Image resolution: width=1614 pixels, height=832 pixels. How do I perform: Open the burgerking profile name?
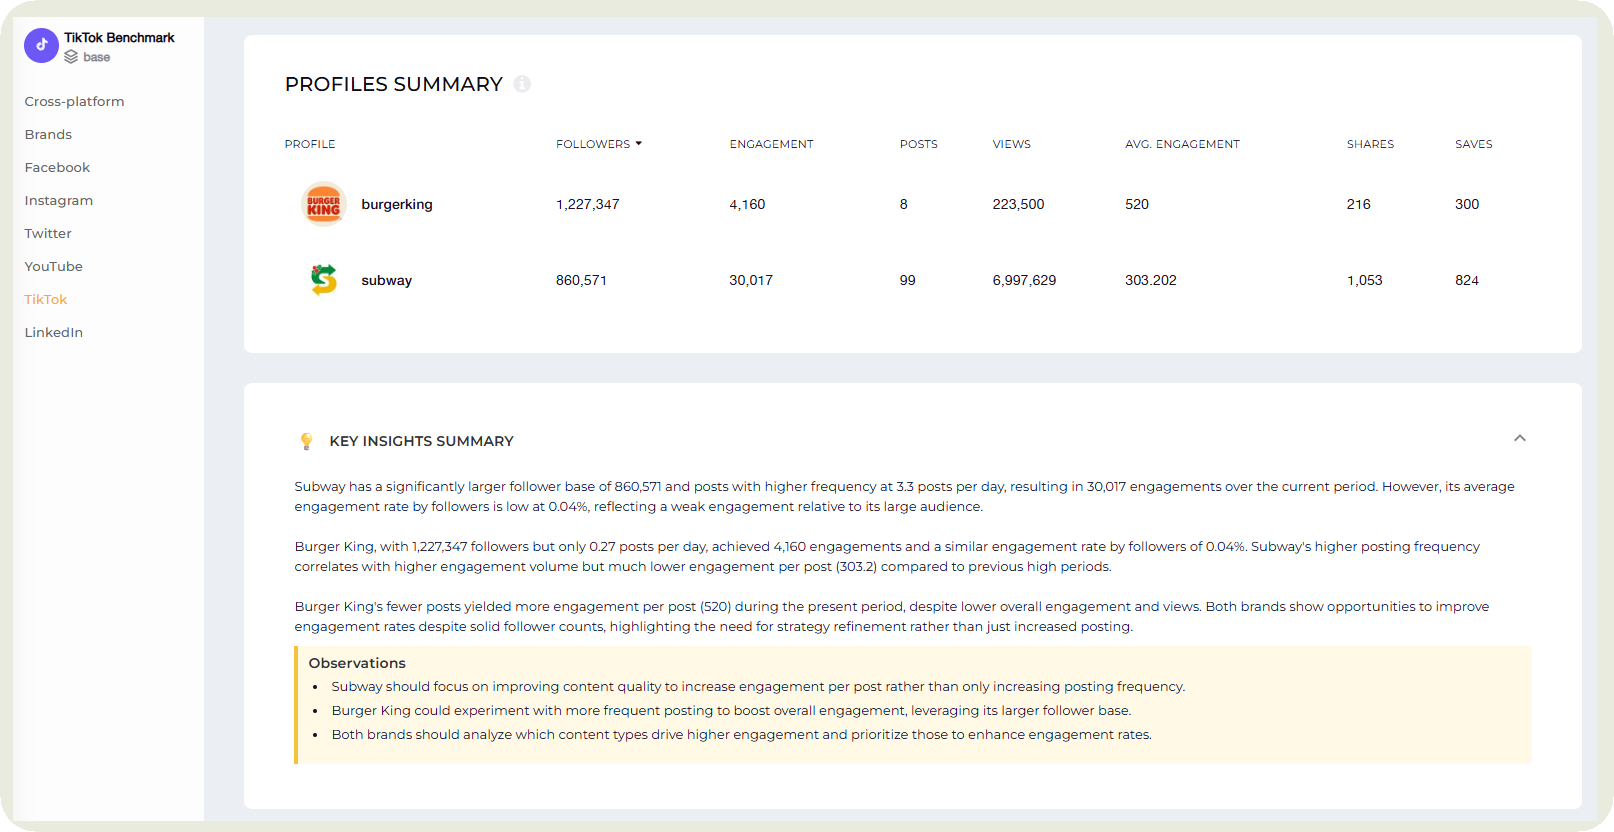point(397,204)
